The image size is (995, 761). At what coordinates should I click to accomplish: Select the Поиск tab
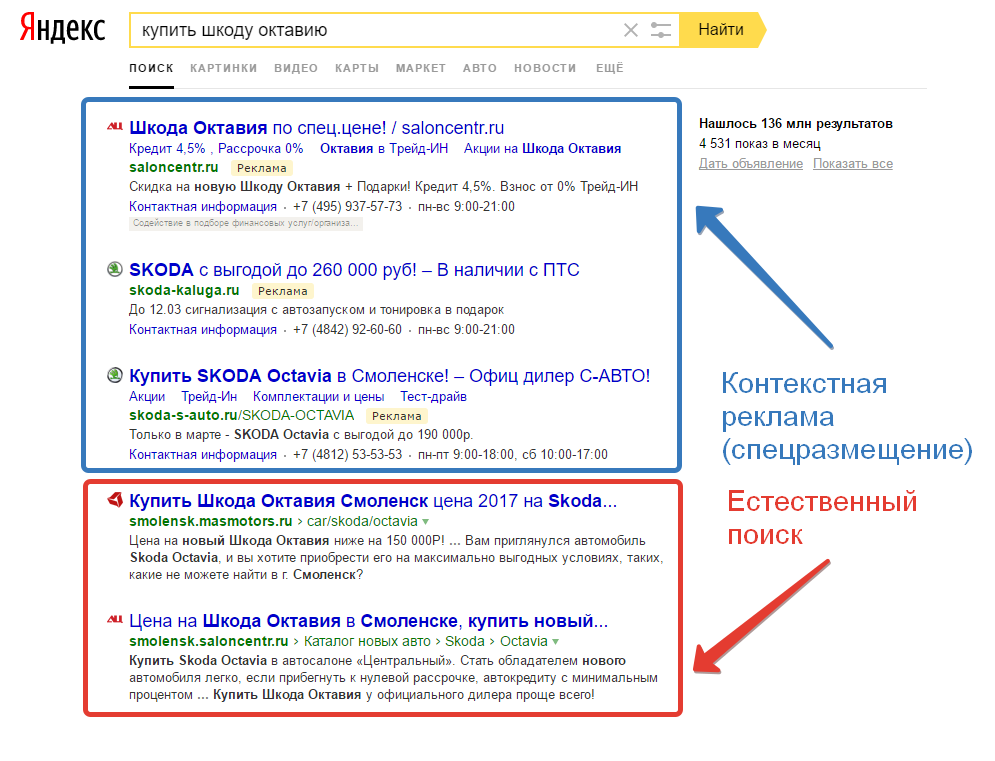click(x=151, y=68)
